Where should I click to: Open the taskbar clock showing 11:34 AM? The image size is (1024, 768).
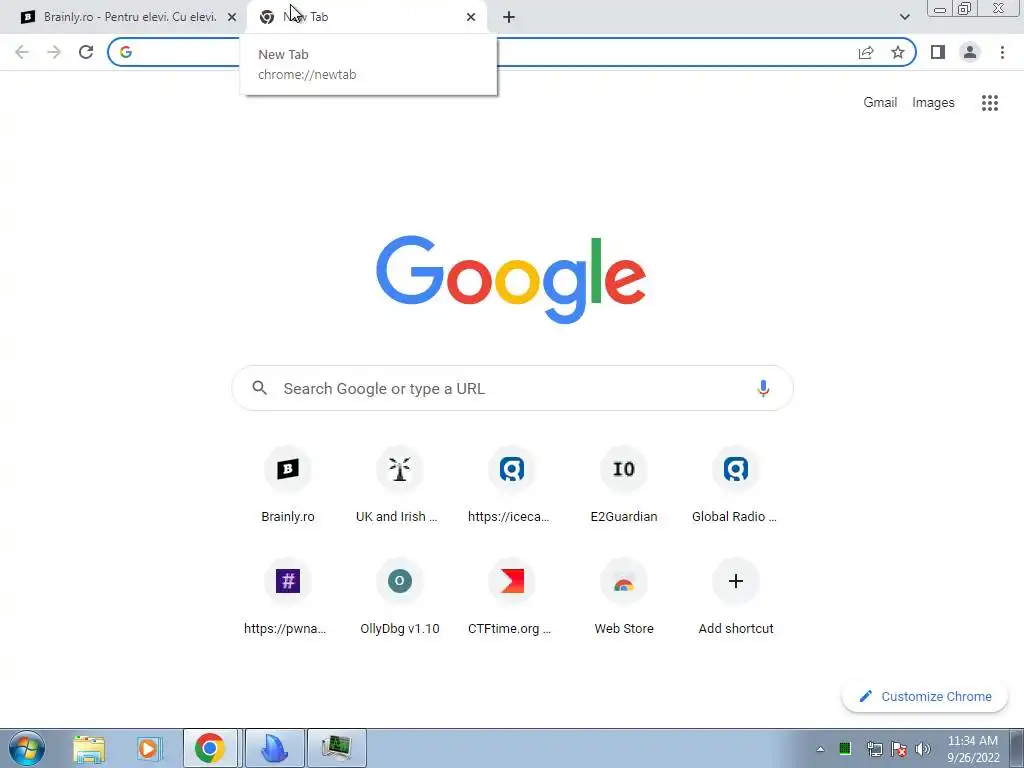pos(973,749)
